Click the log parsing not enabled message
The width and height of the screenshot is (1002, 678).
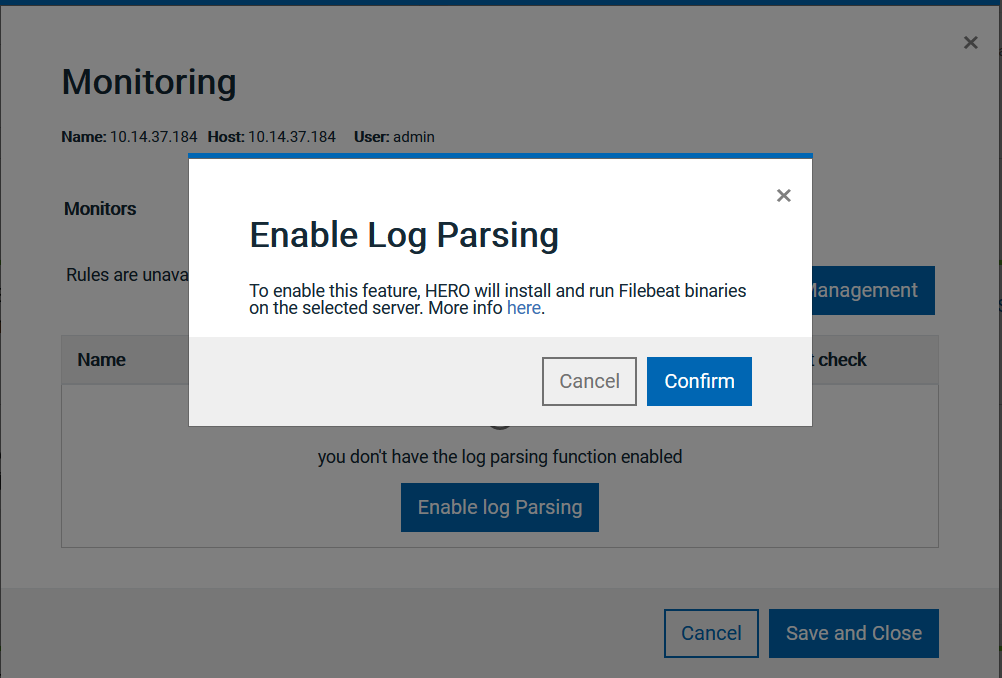(x=499, y=457)
